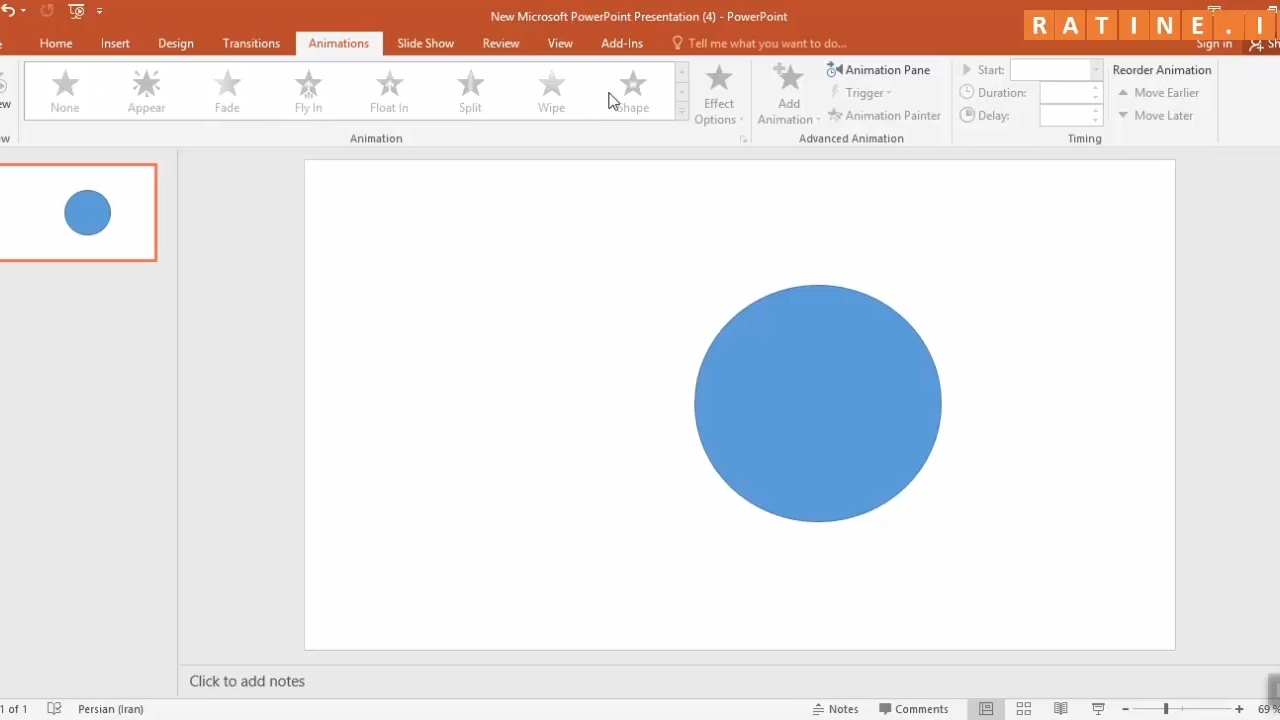
Task: Open the Animation Pane
Action: point(878,70)
